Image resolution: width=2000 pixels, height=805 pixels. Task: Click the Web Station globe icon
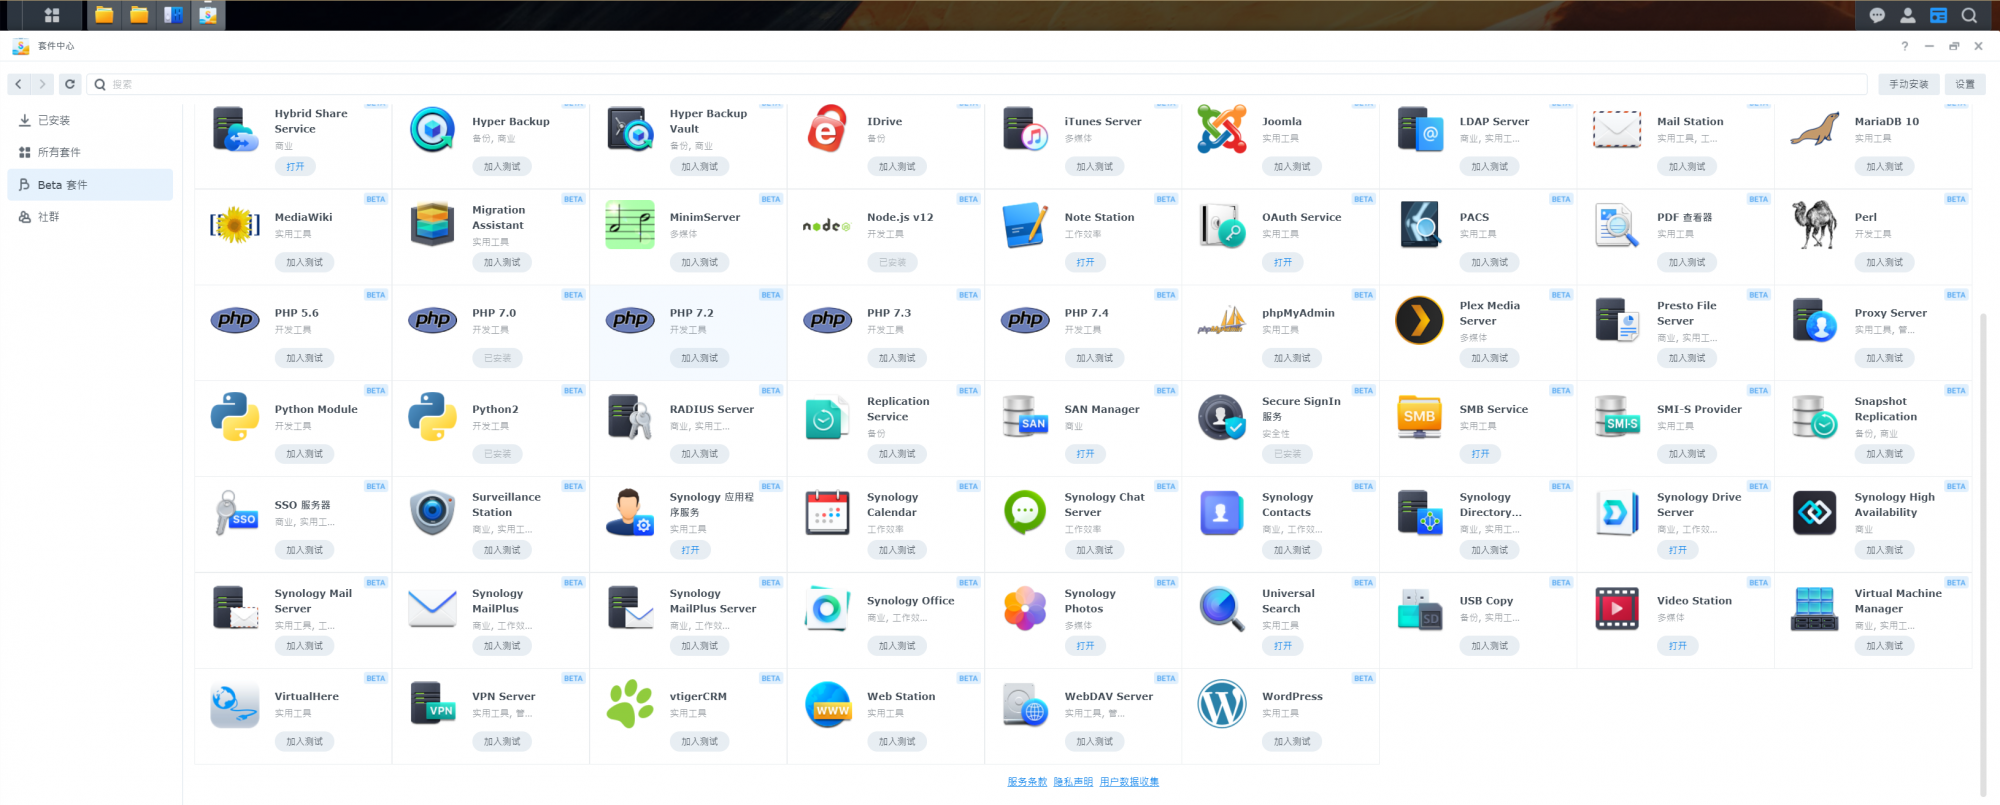[x=827, y=704]
